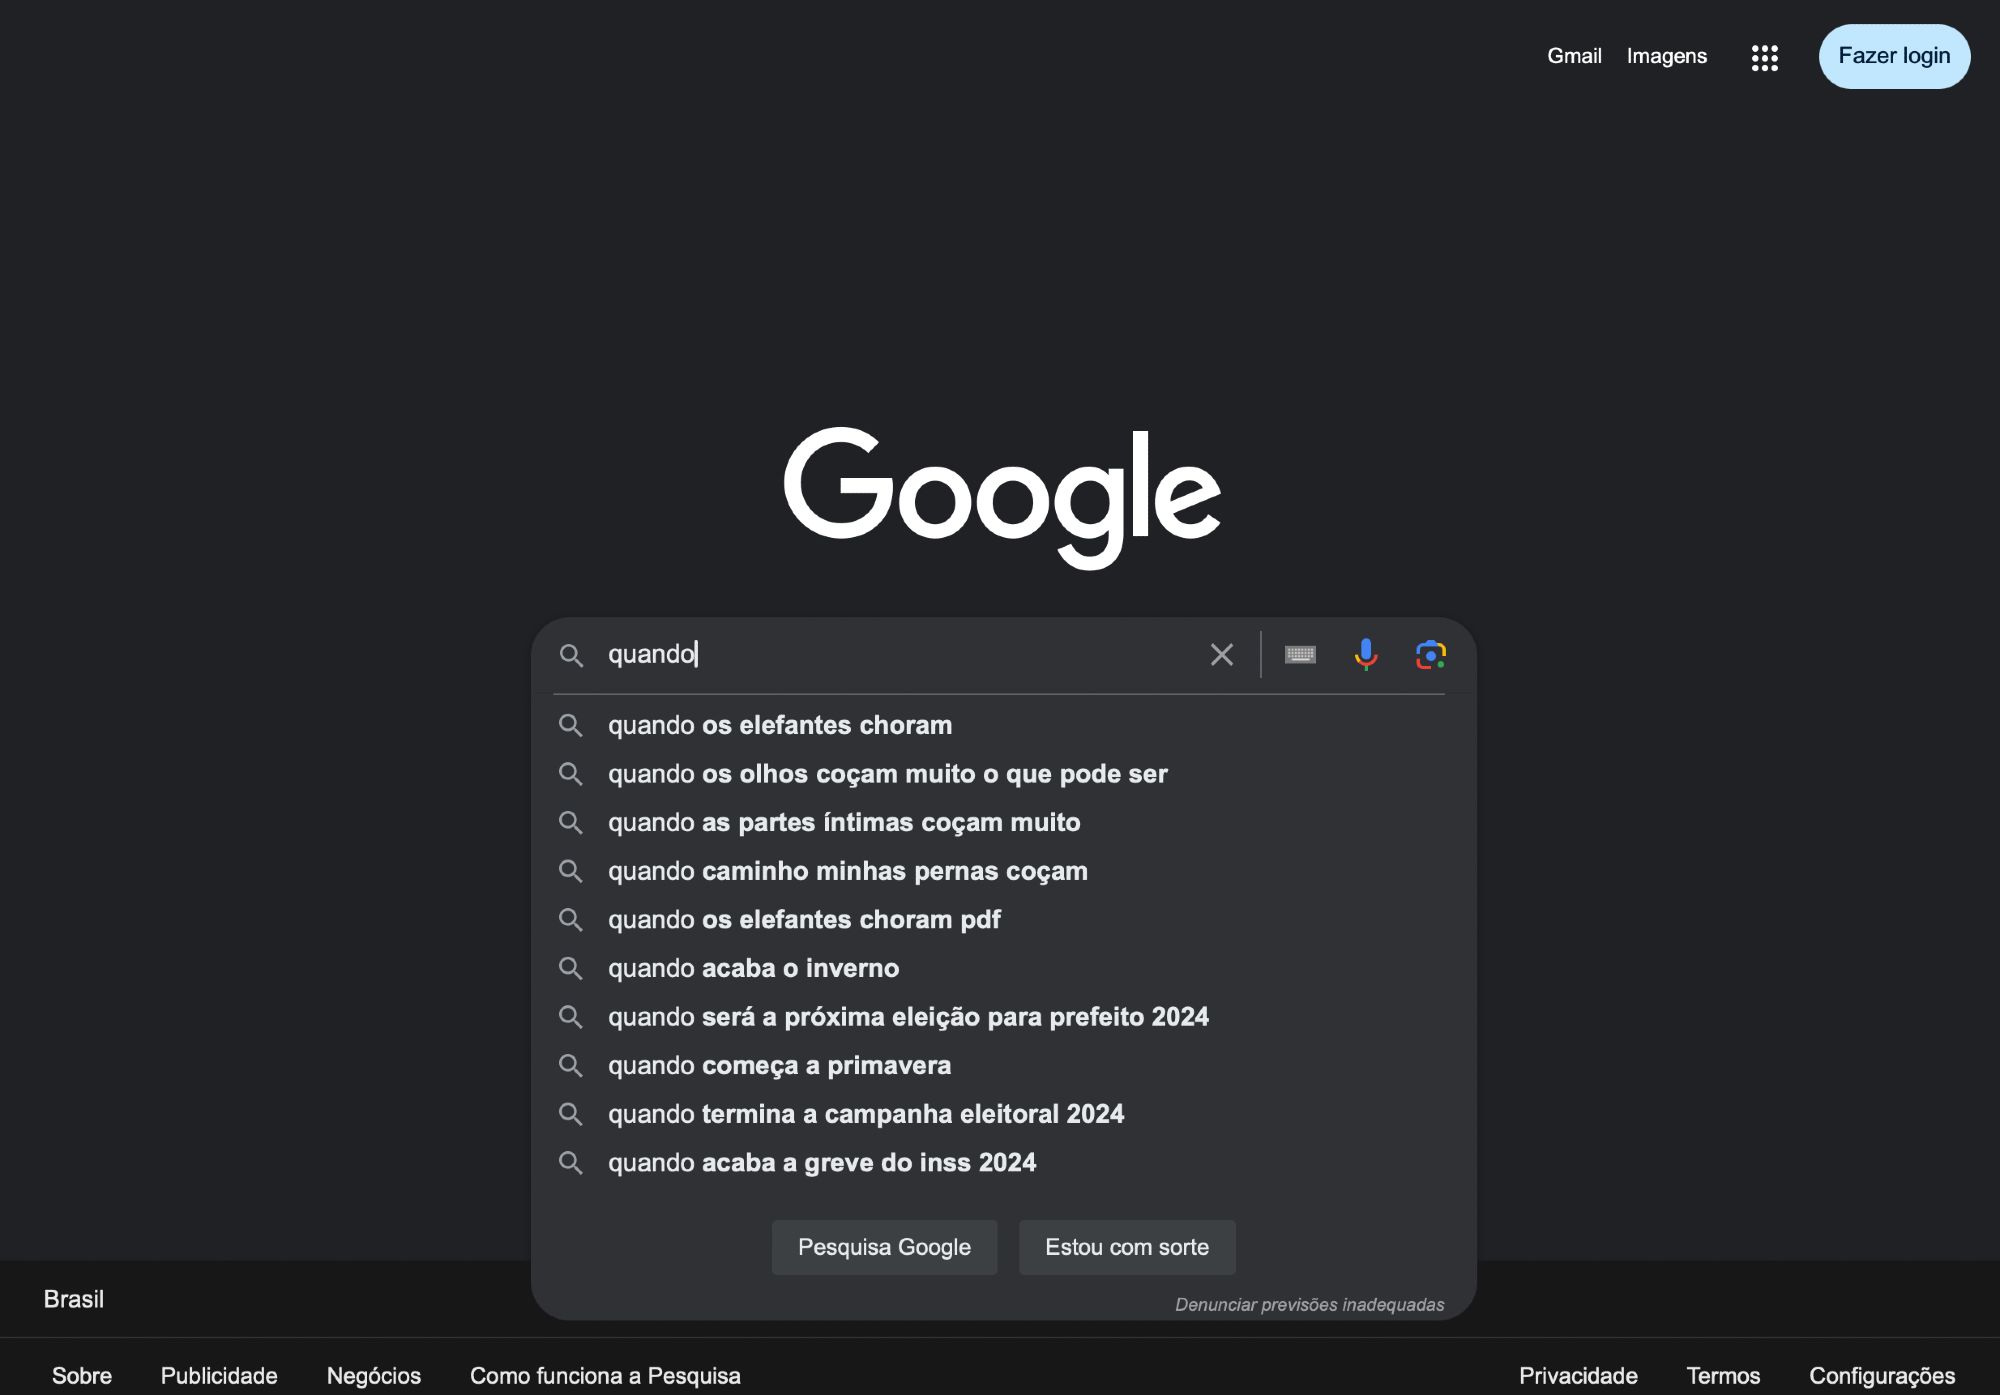Select 'quando termina a campanha eleitoral 2024'
This screenshot has height=1395, width=2000.
coord(1003,1114)
